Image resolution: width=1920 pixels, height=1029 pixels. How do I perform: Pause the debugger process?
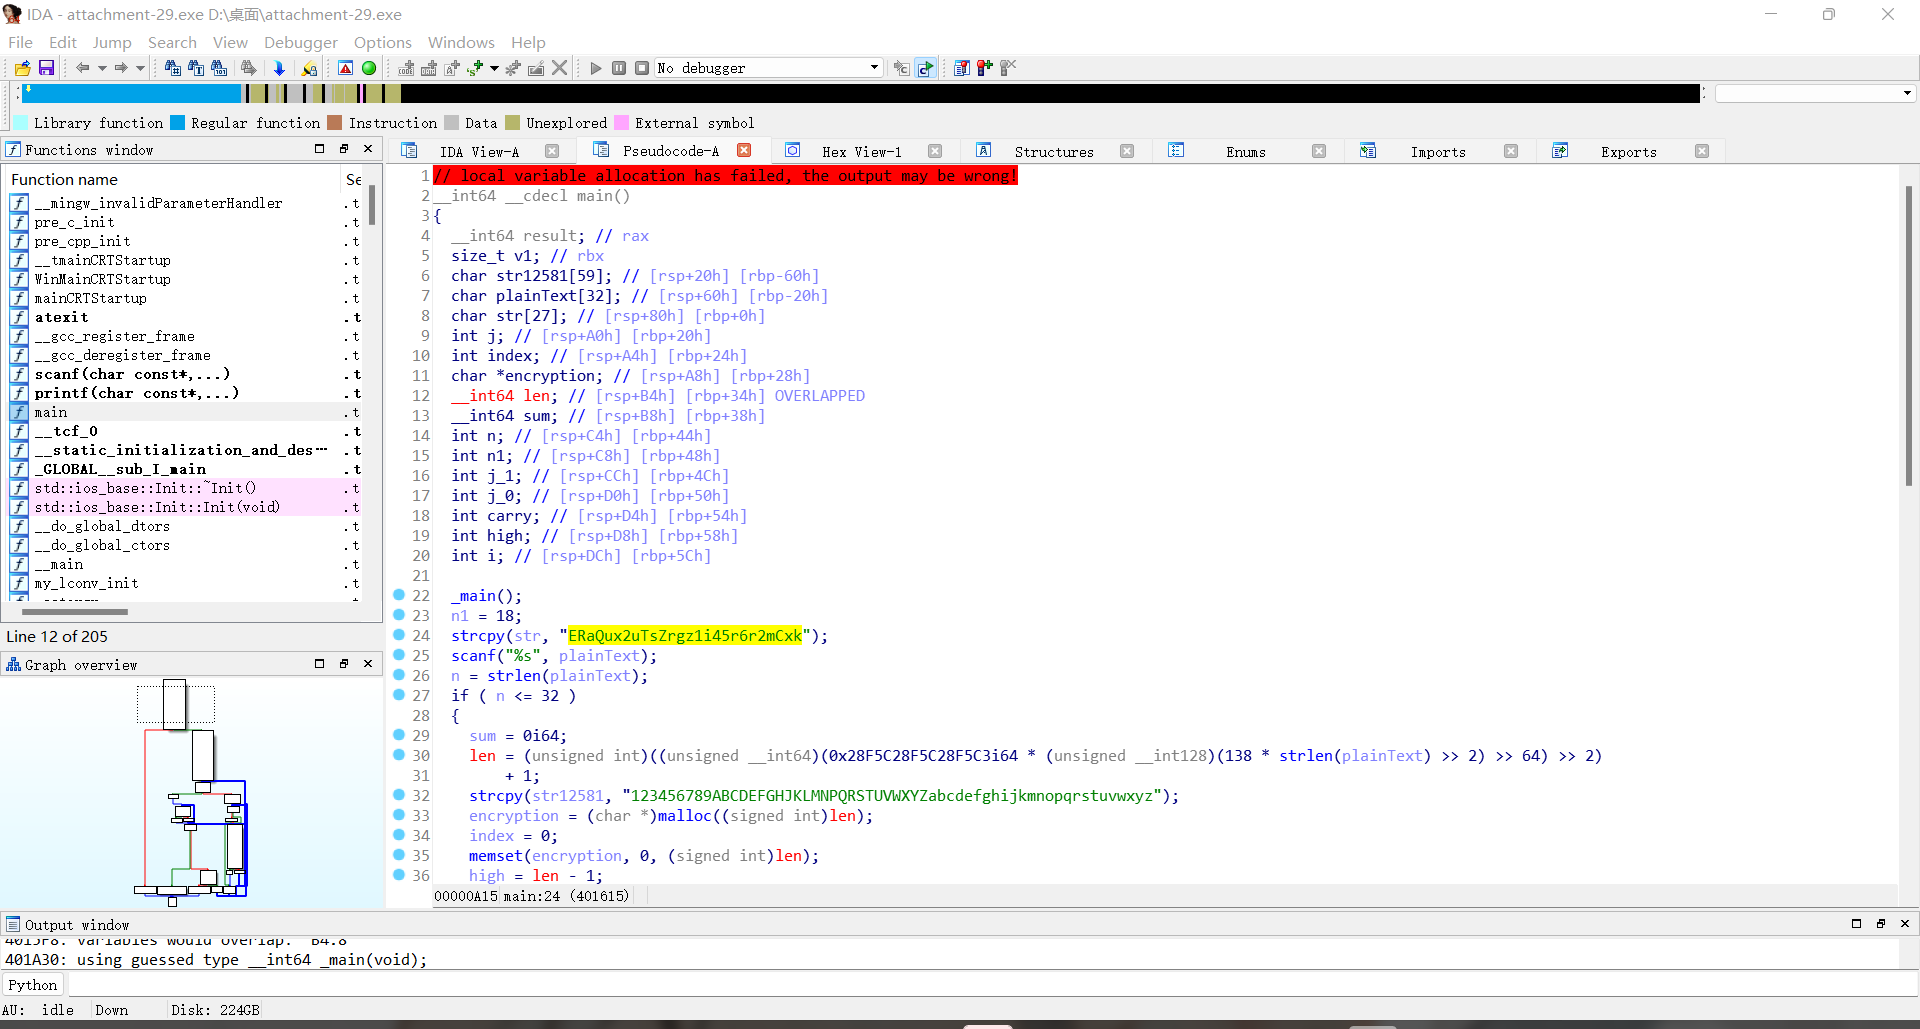click(619, 68)
